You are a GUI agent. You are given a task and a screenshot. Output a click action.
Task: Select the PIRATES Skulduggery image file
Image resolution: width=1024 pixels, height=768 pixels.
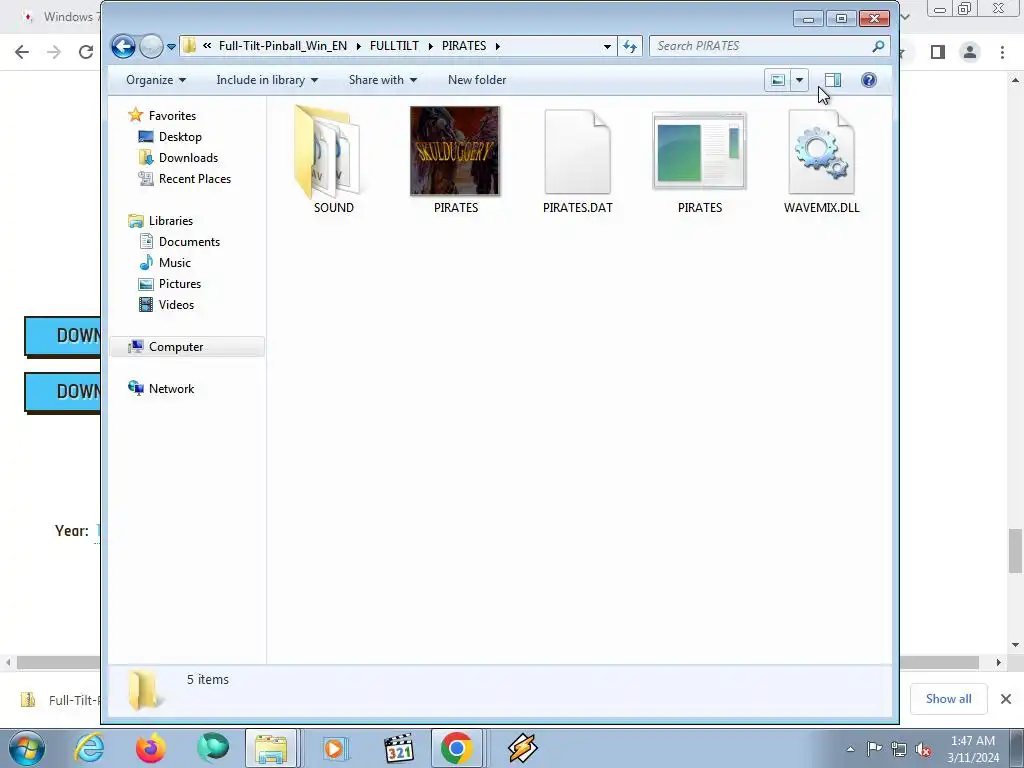455,161
